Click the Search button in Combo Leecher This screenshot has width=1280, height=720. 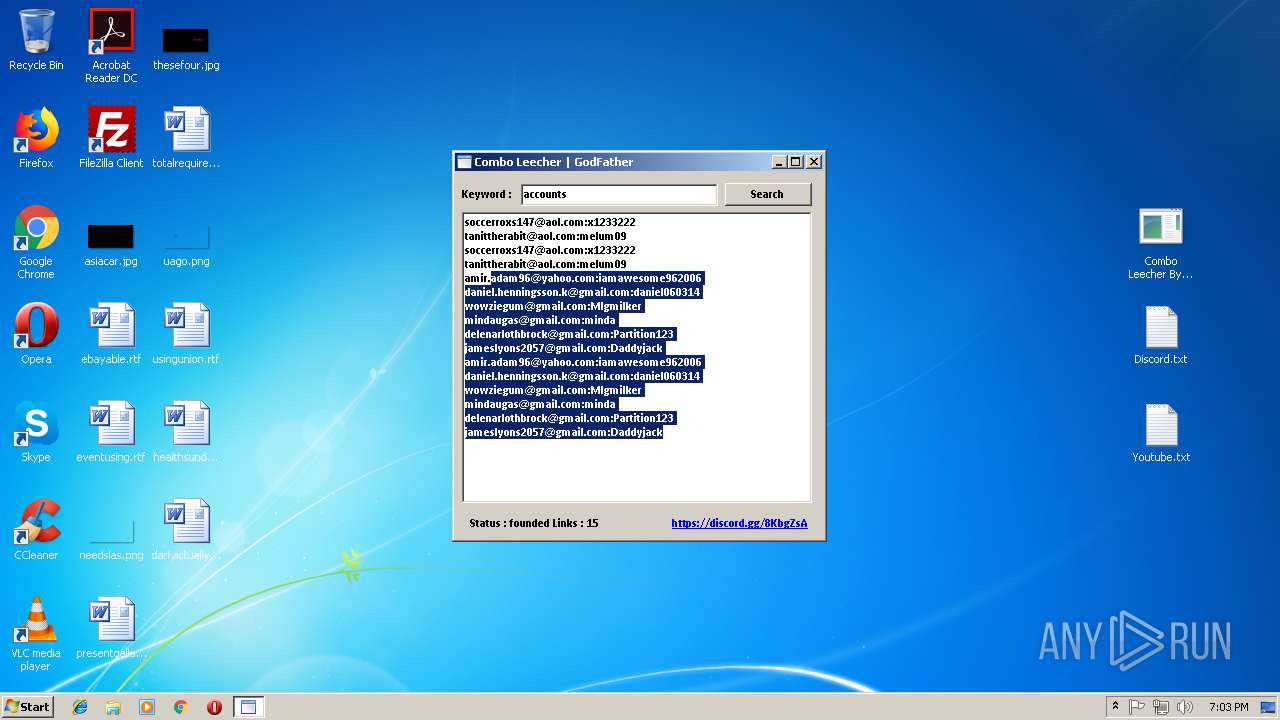767,194
